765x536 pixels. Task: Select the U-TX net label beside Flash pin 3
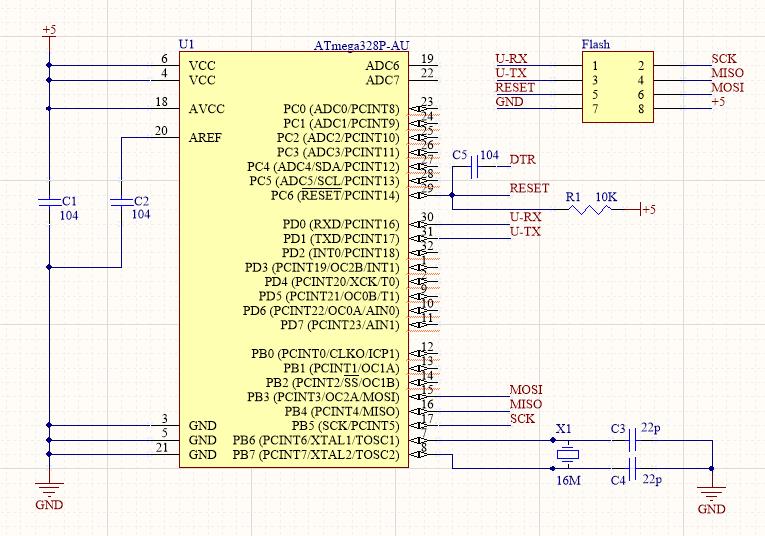511,73
